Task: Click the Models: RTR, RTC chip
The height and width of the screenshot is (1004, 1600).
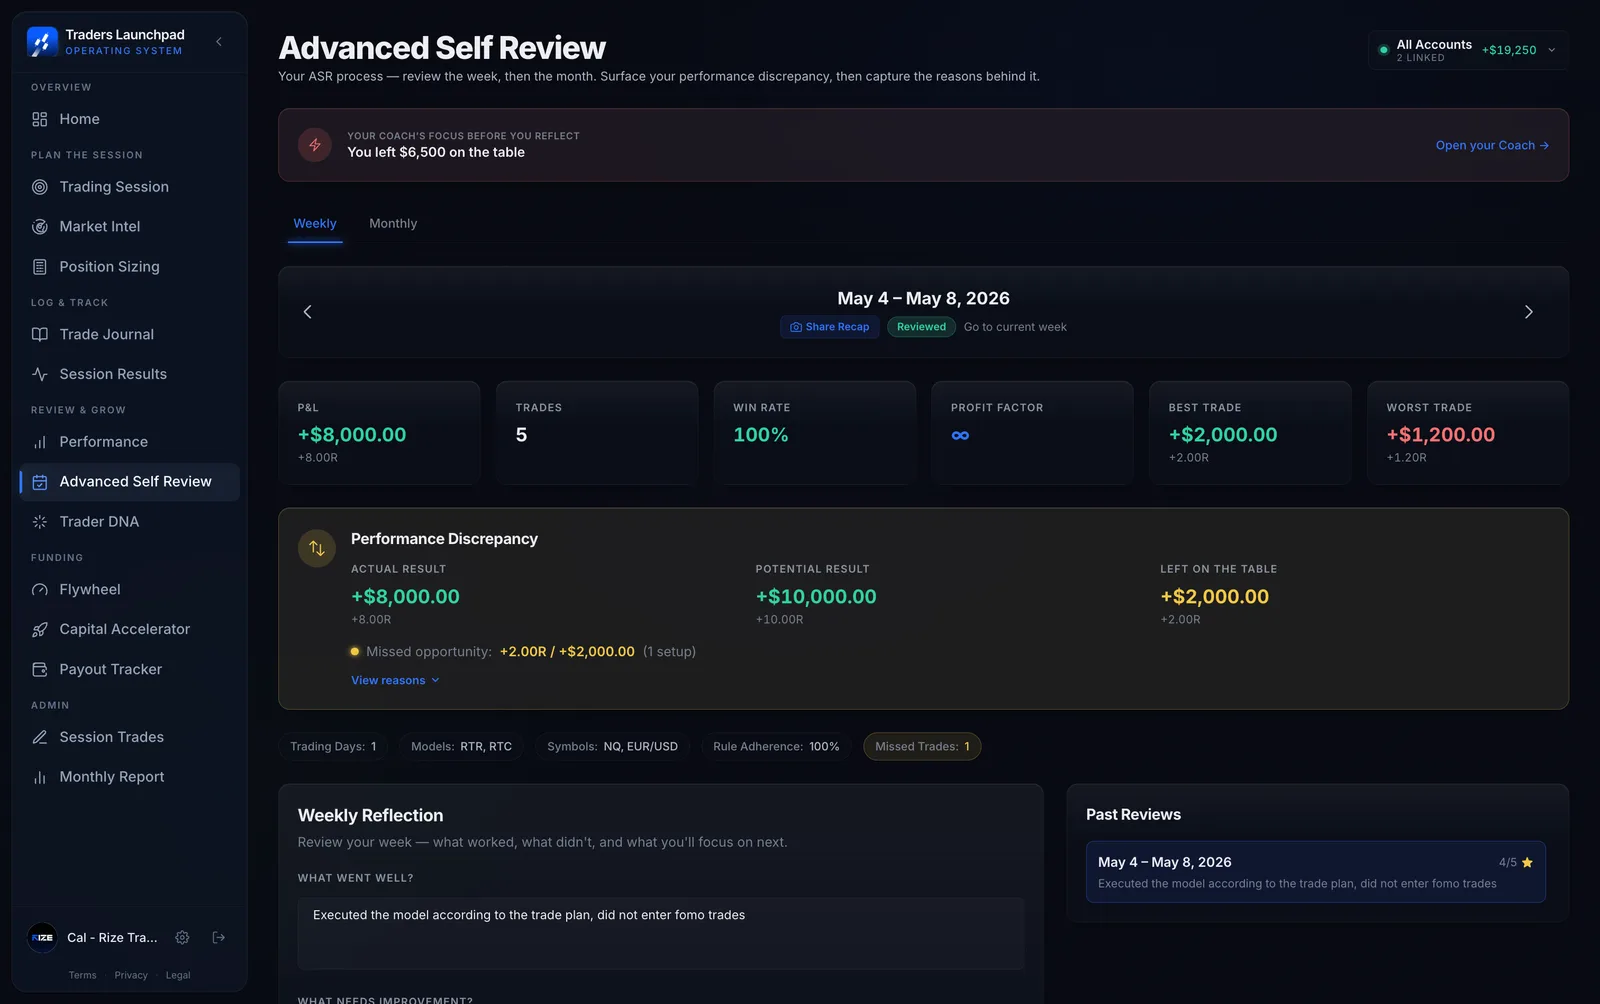Action: (461, 747)
